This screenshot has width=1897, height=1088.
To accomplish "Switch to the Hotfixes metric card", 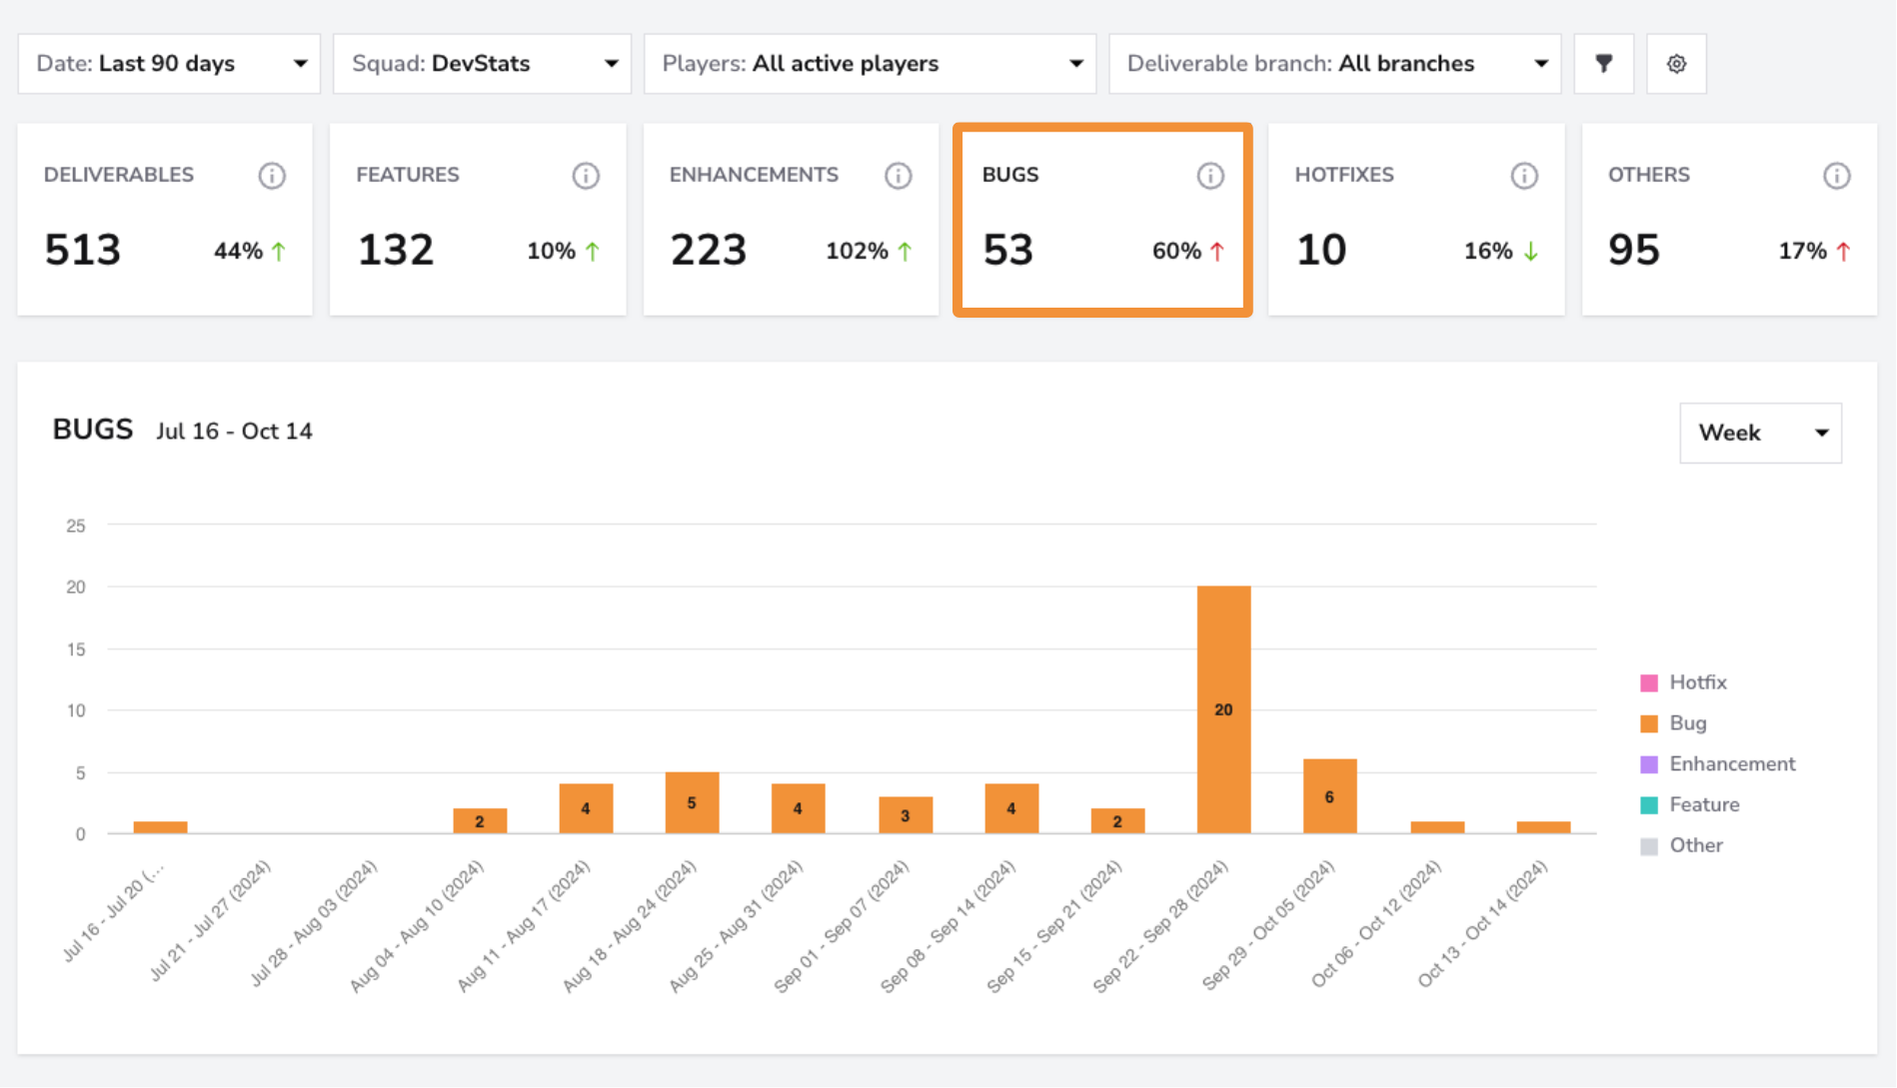I will 1416,219.
